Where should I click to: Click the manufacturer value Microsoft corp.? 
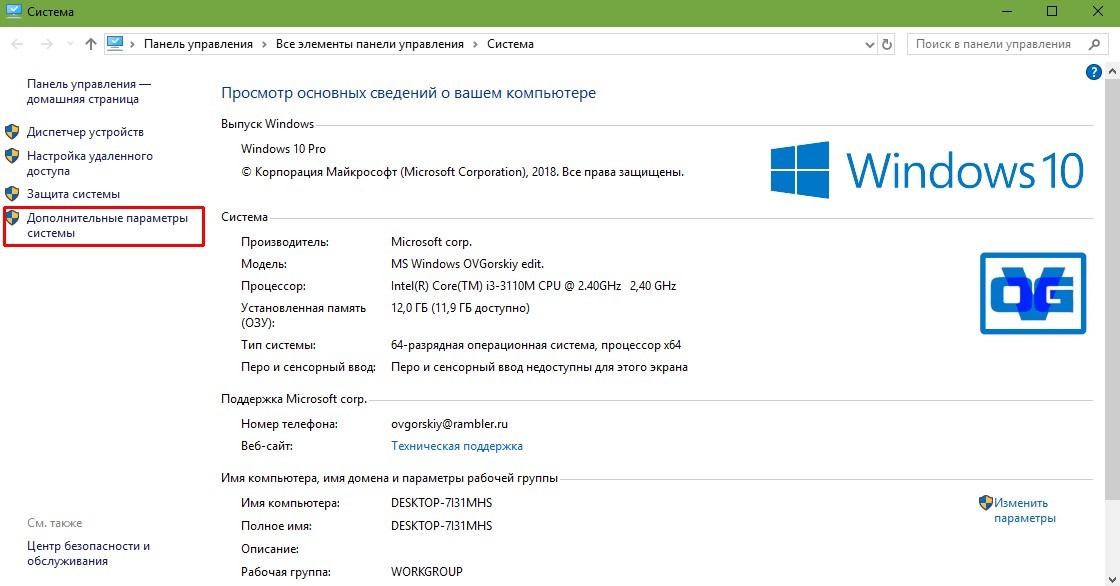coord(431,242)
